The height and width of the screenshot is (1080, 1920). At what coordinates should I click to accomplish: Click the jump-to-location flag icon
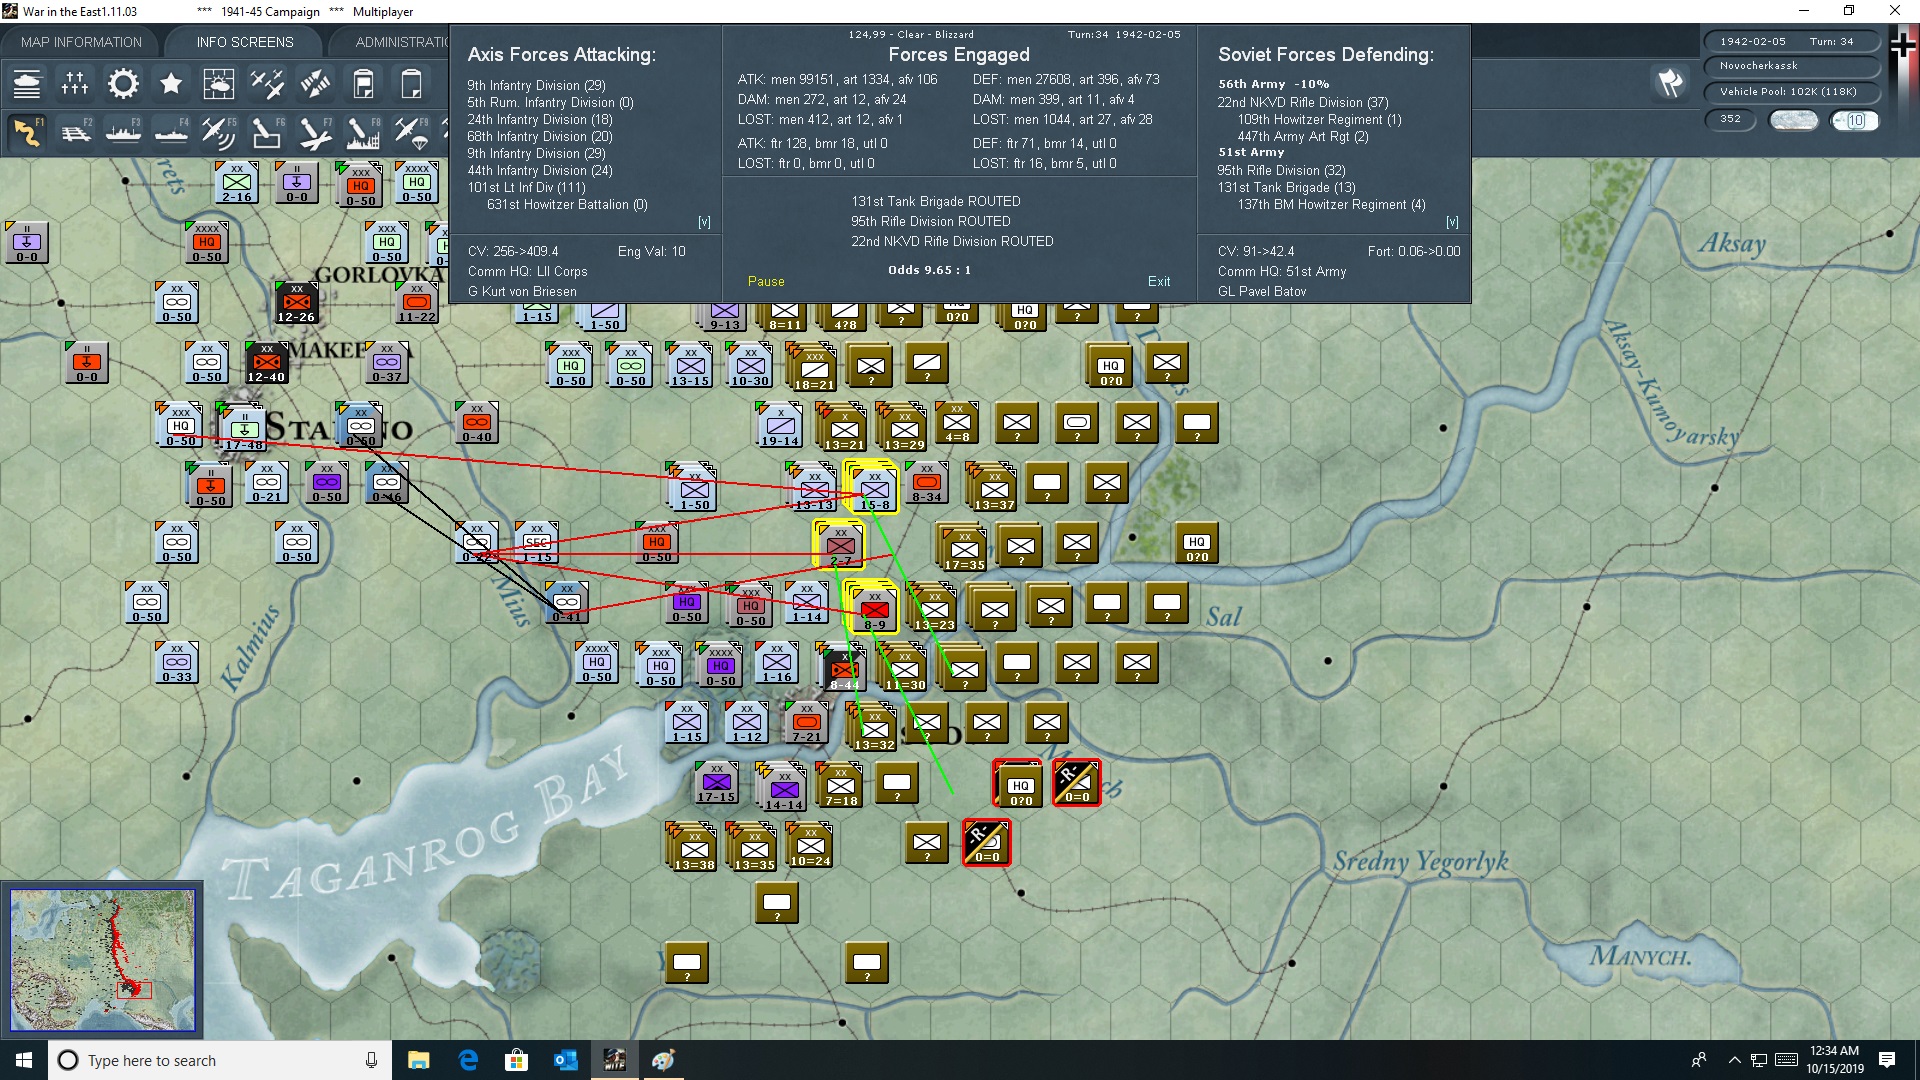[x=1669, y=84]
